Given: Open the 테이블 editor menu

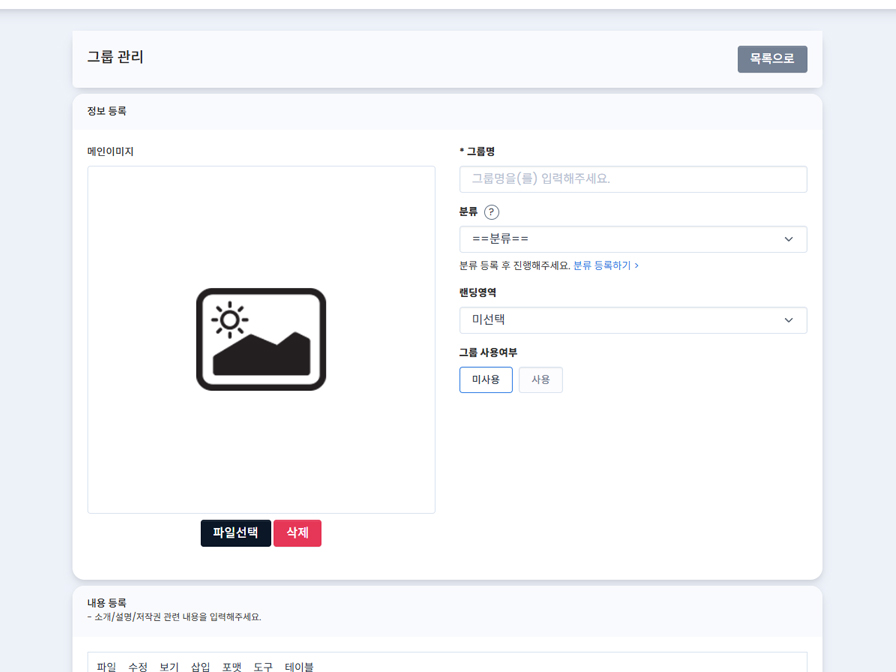Looking at the screenshot, I should click(x=299, y=666).
